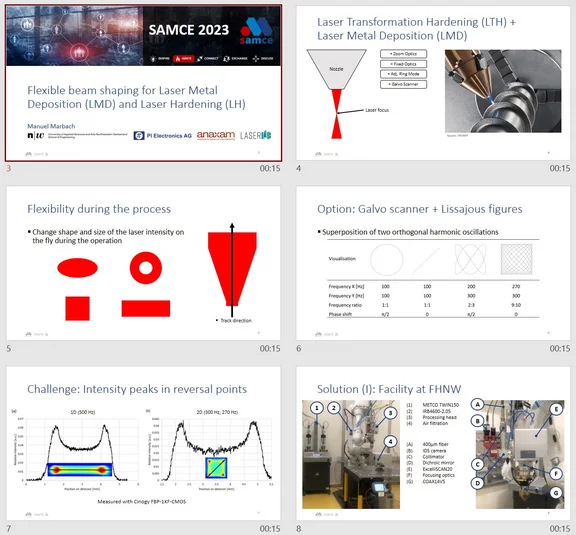Click the red square shape on slide 5
This screenshot has height=535, width=576.
(x=78, y=309)
